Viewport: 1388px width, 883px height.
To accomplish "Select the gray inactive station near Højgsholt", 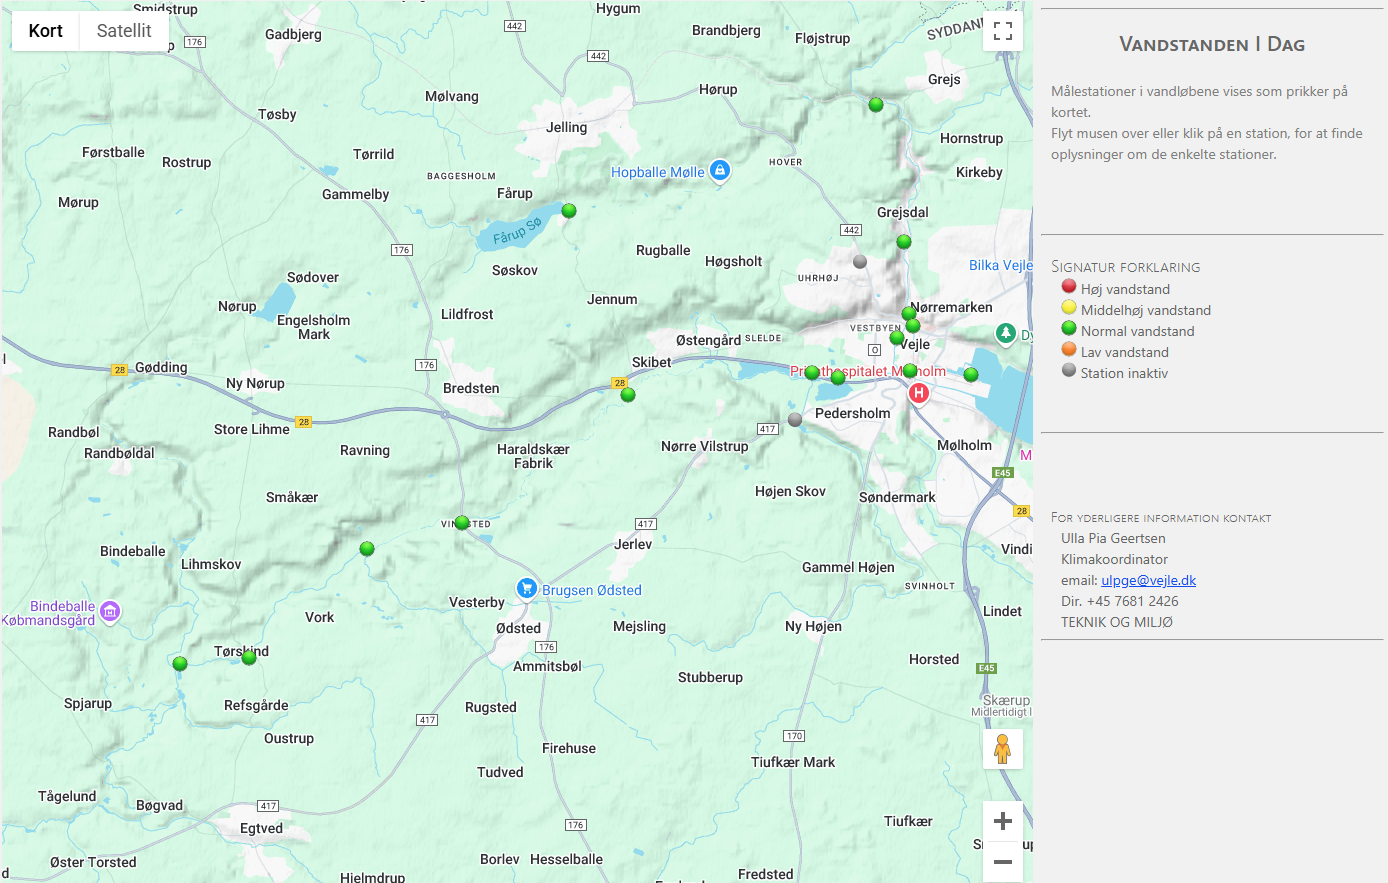I will pos(858,261).
